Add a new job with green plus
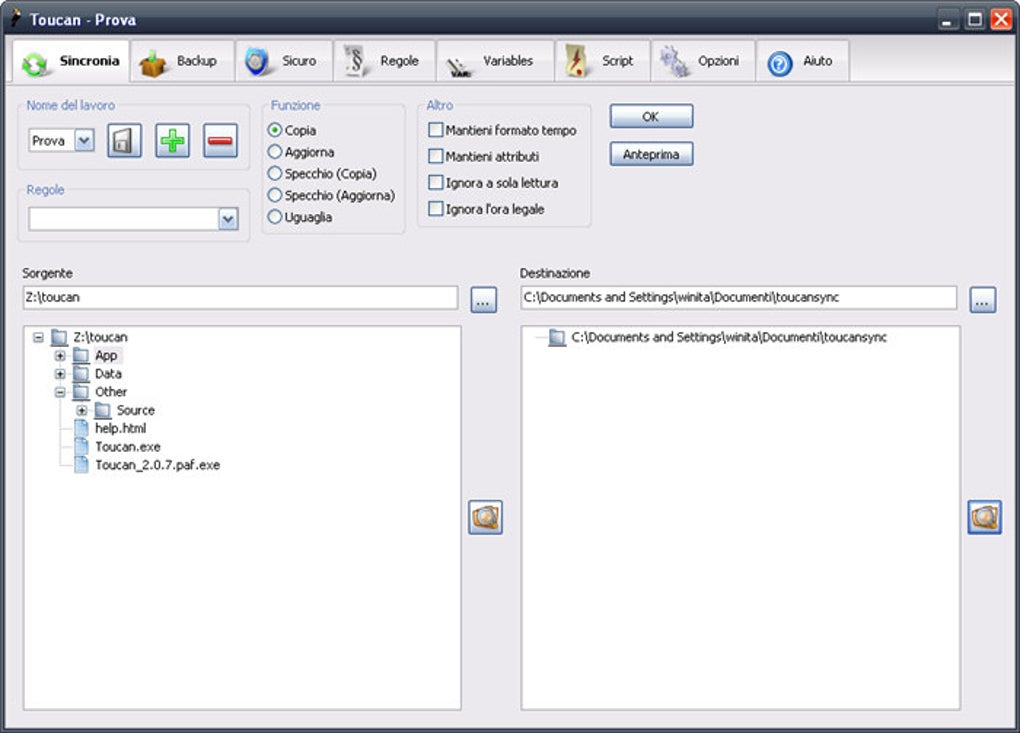 point(172,140)
